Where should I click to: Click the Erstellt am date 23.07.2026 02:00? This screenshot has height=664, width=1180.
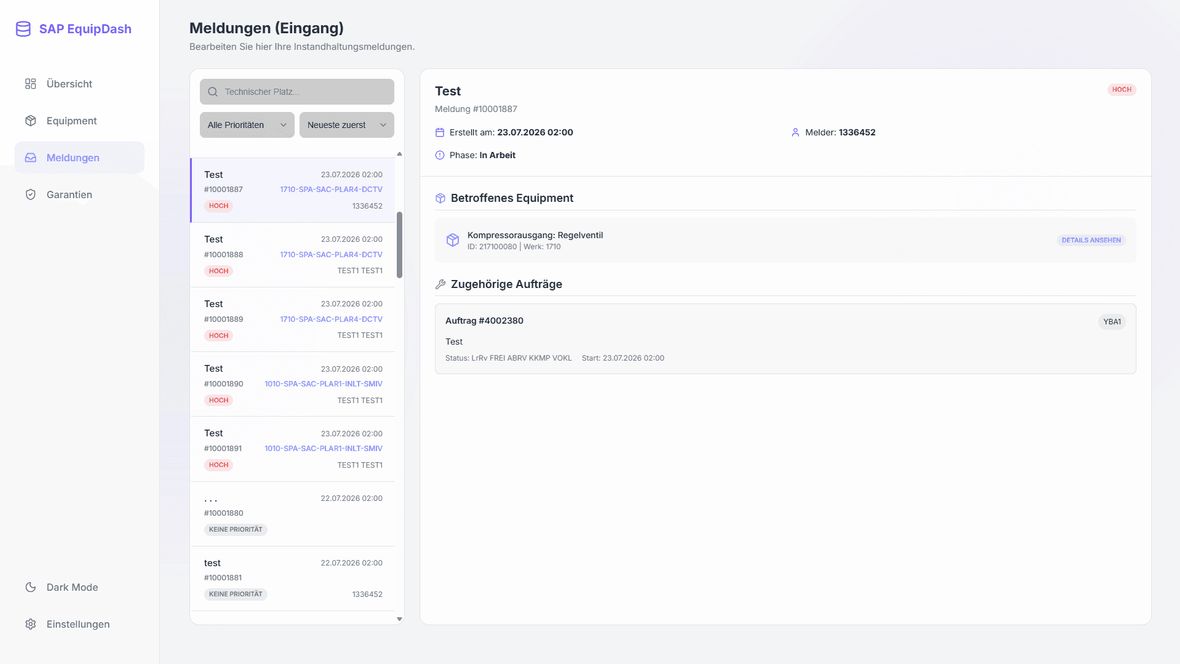tap(535, 132)
